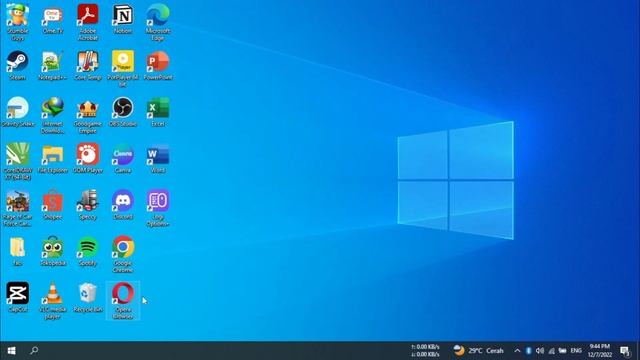Open the volume speaker control
Image resolution: width=640 pixels, height=360 pixels.
pyautogui.click(x=540, y=351)
